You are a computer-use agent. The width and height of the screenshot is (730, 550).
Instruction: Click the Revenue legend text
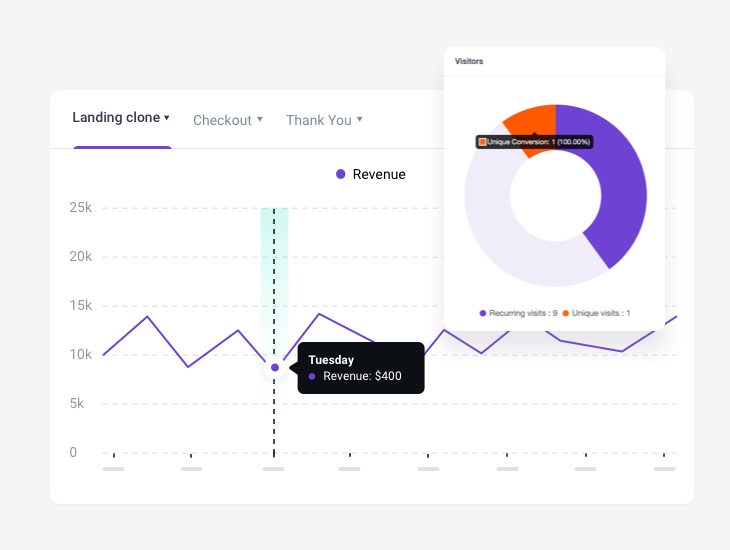379,174
